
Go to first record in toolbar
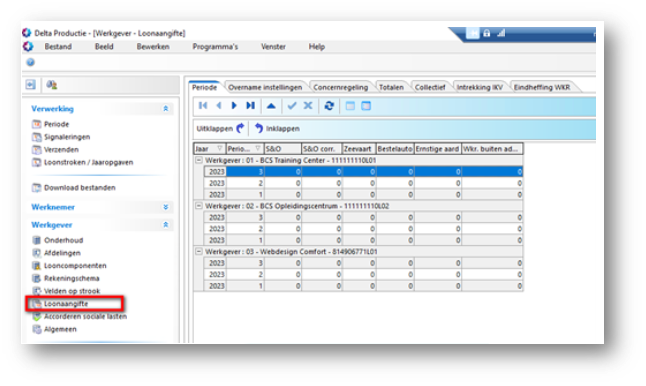coord(203,106)
